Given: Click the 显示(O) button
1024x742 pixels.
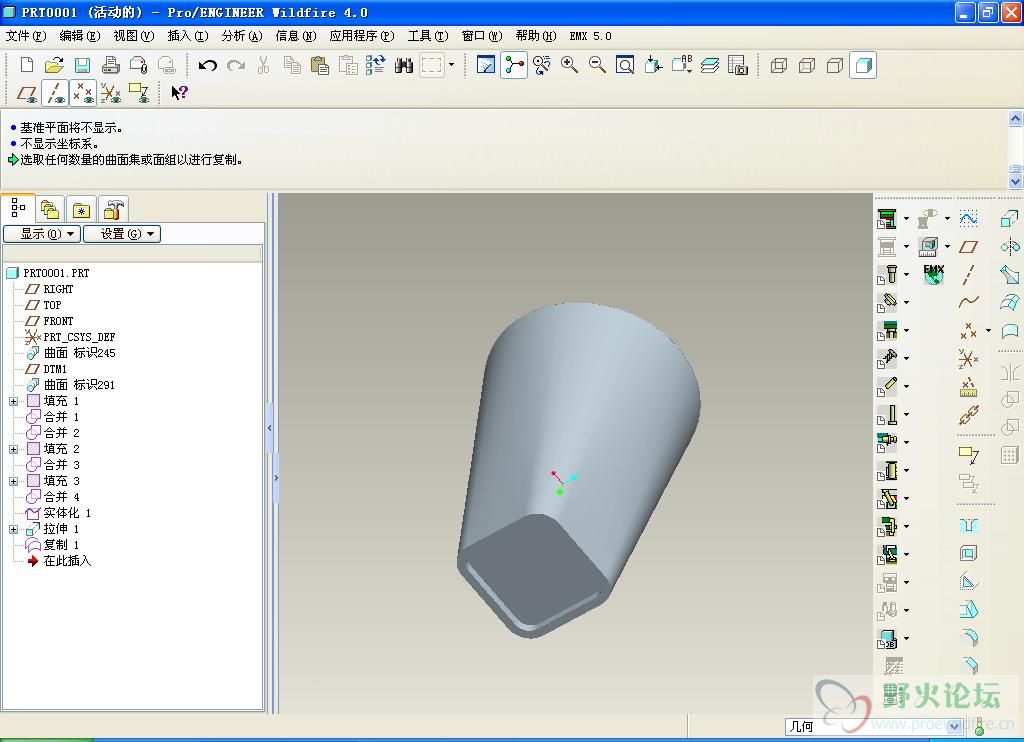Looking at the screenshot, I should click(x=41, y=234).
